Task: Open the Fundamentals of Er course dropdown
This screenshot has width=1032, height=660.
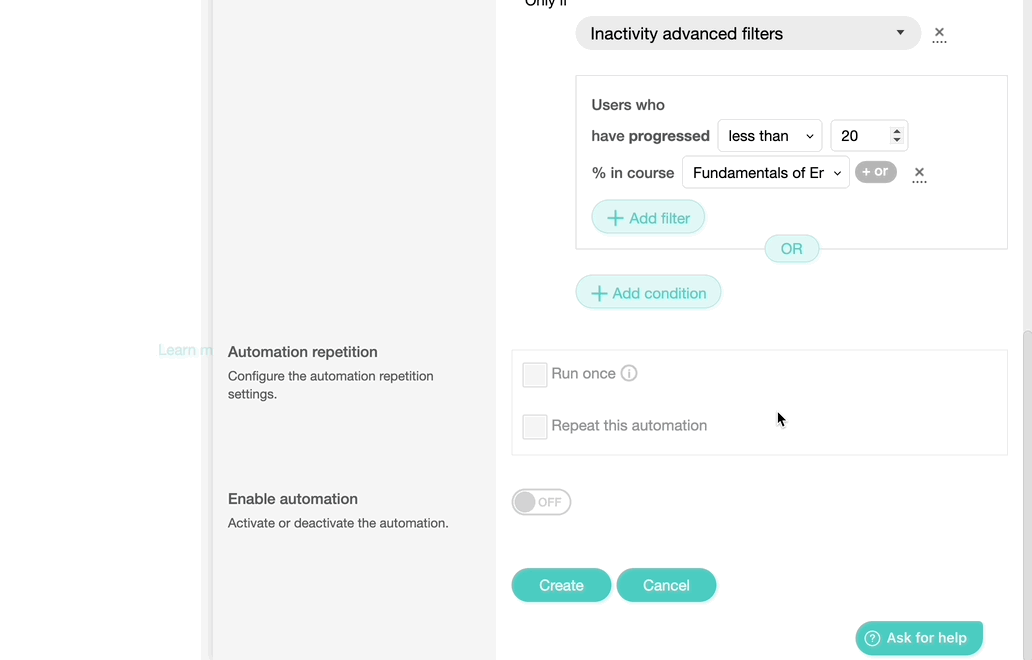Action: [765, 172]
